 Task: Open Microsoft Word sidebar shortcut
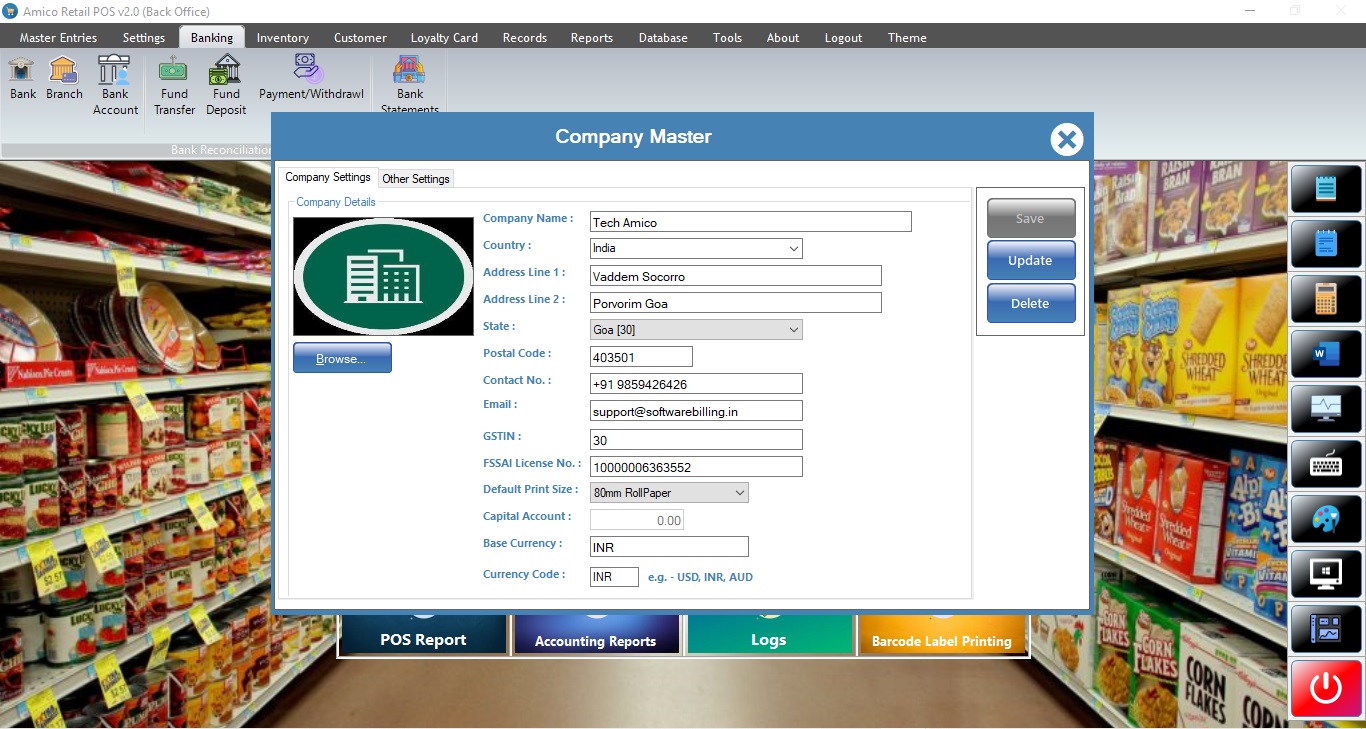coord(1326,354)
